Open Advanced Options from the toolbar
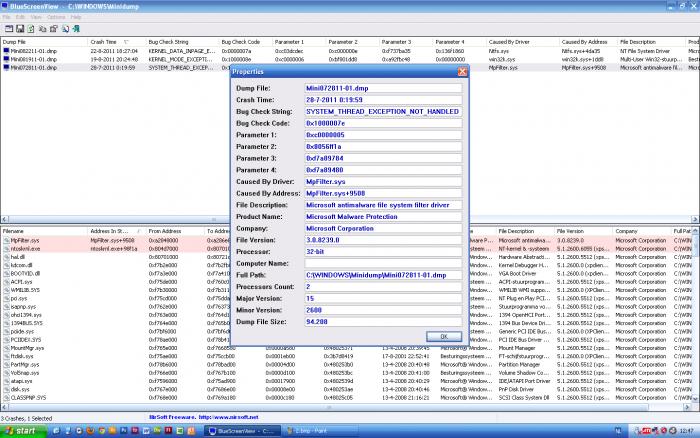This screenshot has height=438, width=700. 9,29
